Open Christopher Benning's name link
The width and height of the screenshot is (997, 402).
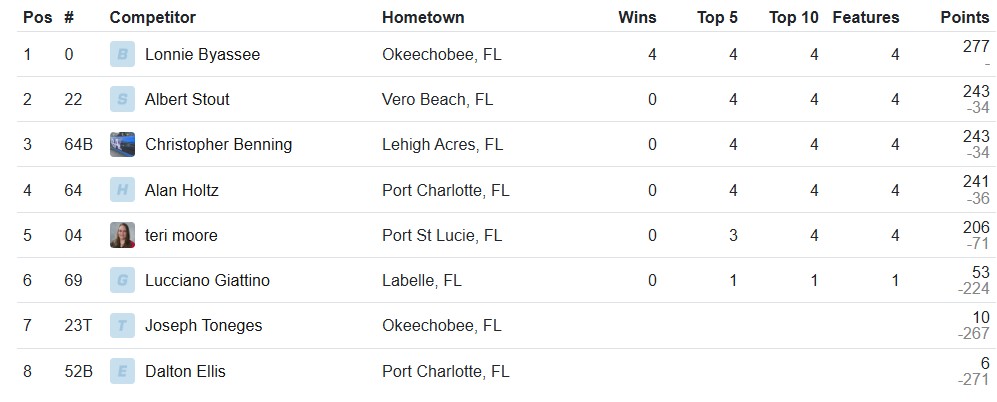(x=218, y=145)
